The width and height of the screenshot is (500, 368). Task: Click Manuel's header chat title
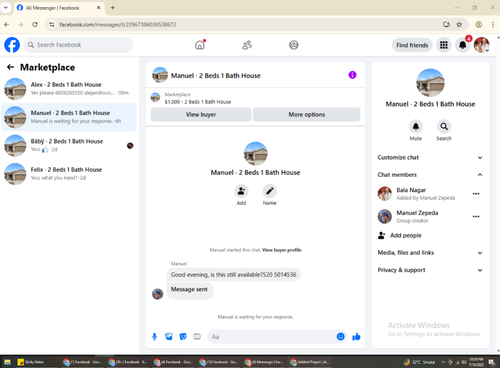(216, 76)
